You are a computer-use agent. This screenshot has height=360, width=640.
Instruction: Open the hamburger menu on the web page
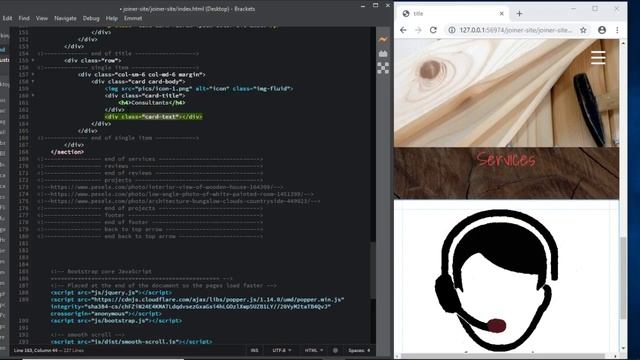click(598, 58)
